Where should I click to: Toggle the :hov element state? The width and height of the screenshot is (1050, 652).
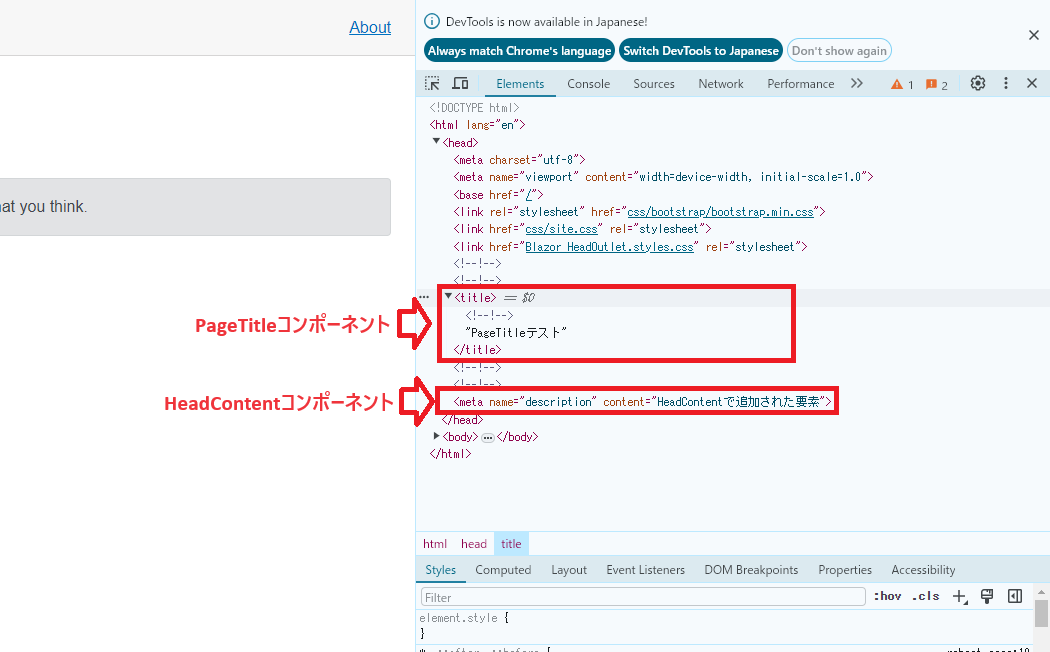[x=887, y=596]
